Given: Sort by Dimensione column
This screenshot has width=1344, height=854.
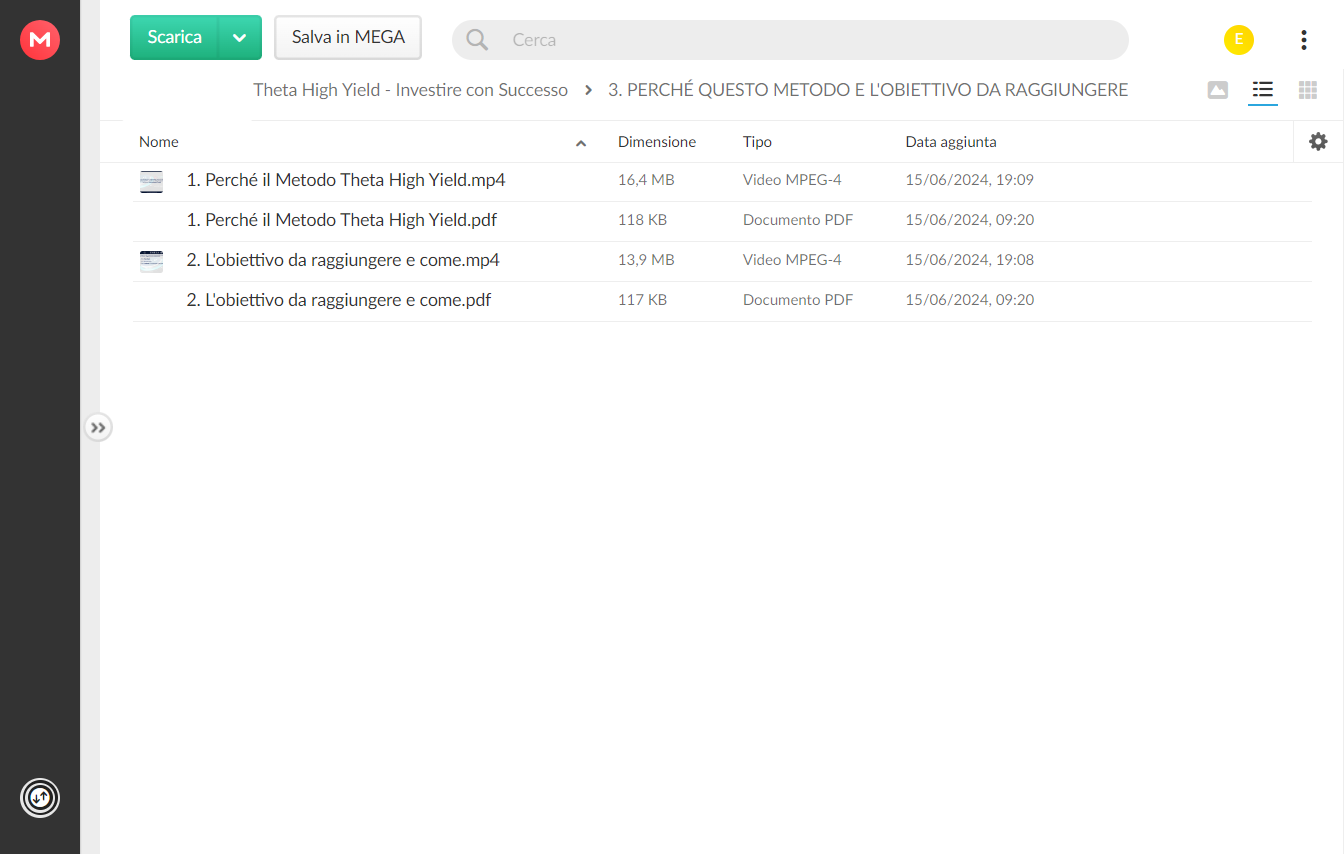Looking at the screenshot, I should [x=657, y=142].
